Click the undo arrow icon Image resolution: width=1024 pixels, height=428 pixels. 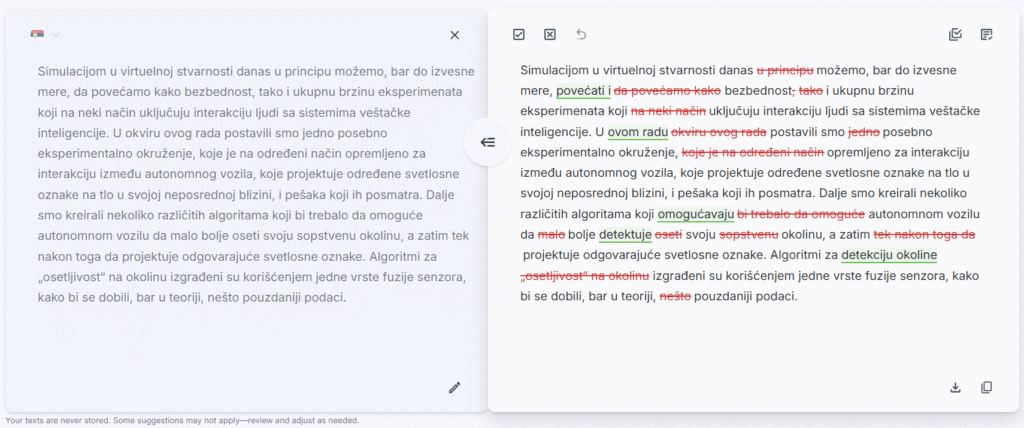581,35
